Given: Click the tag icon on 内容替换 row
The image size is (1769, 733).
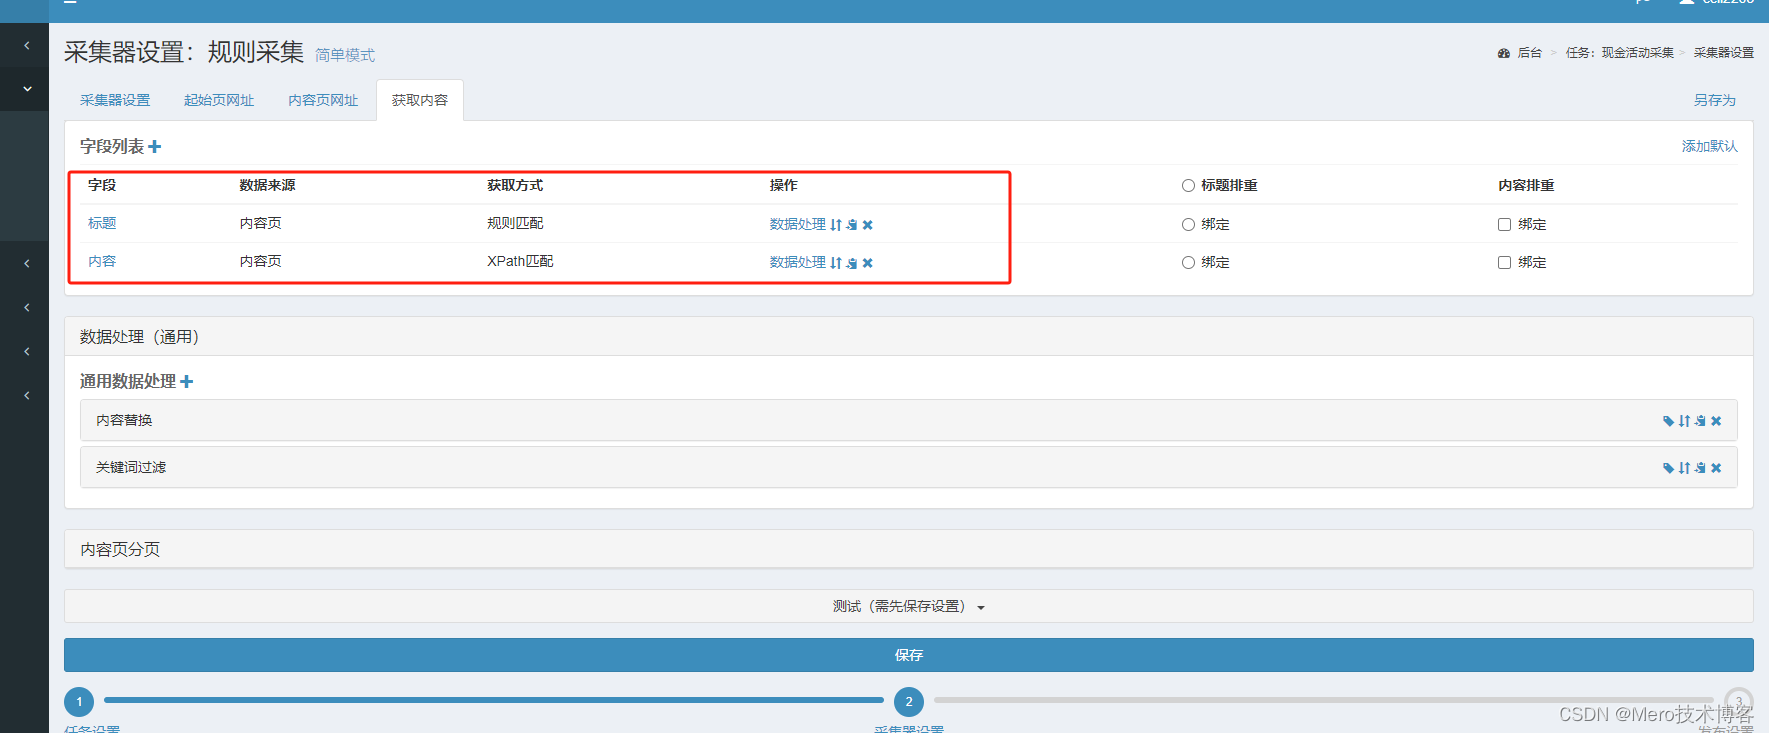Looking at the screenshot, I should pos(1668,421).
